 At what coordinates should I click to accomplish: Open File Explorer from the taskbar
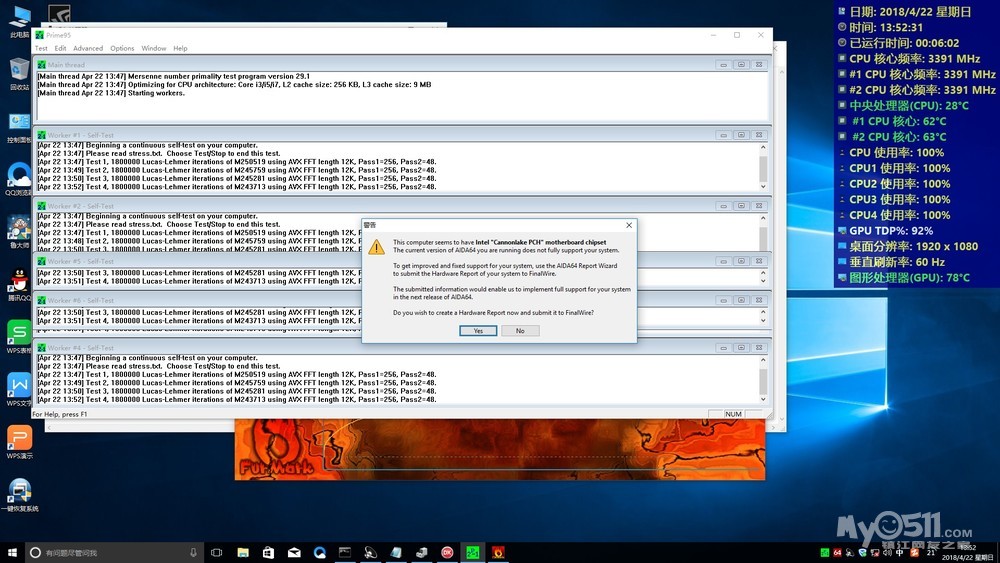click(243, 552)
